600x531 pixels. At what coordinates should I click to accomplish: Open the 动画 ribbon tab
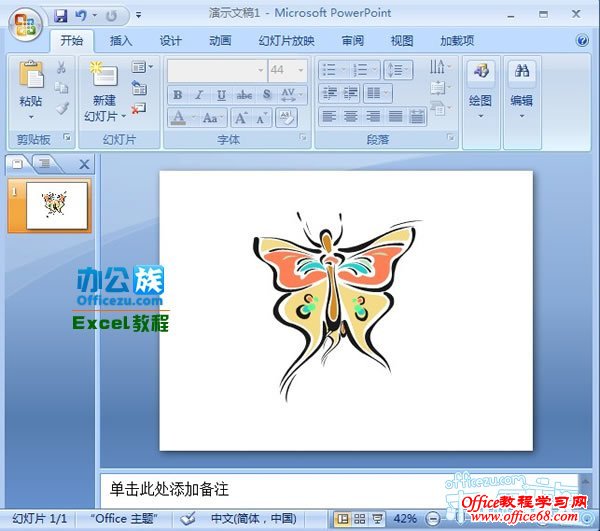point(220,41)
